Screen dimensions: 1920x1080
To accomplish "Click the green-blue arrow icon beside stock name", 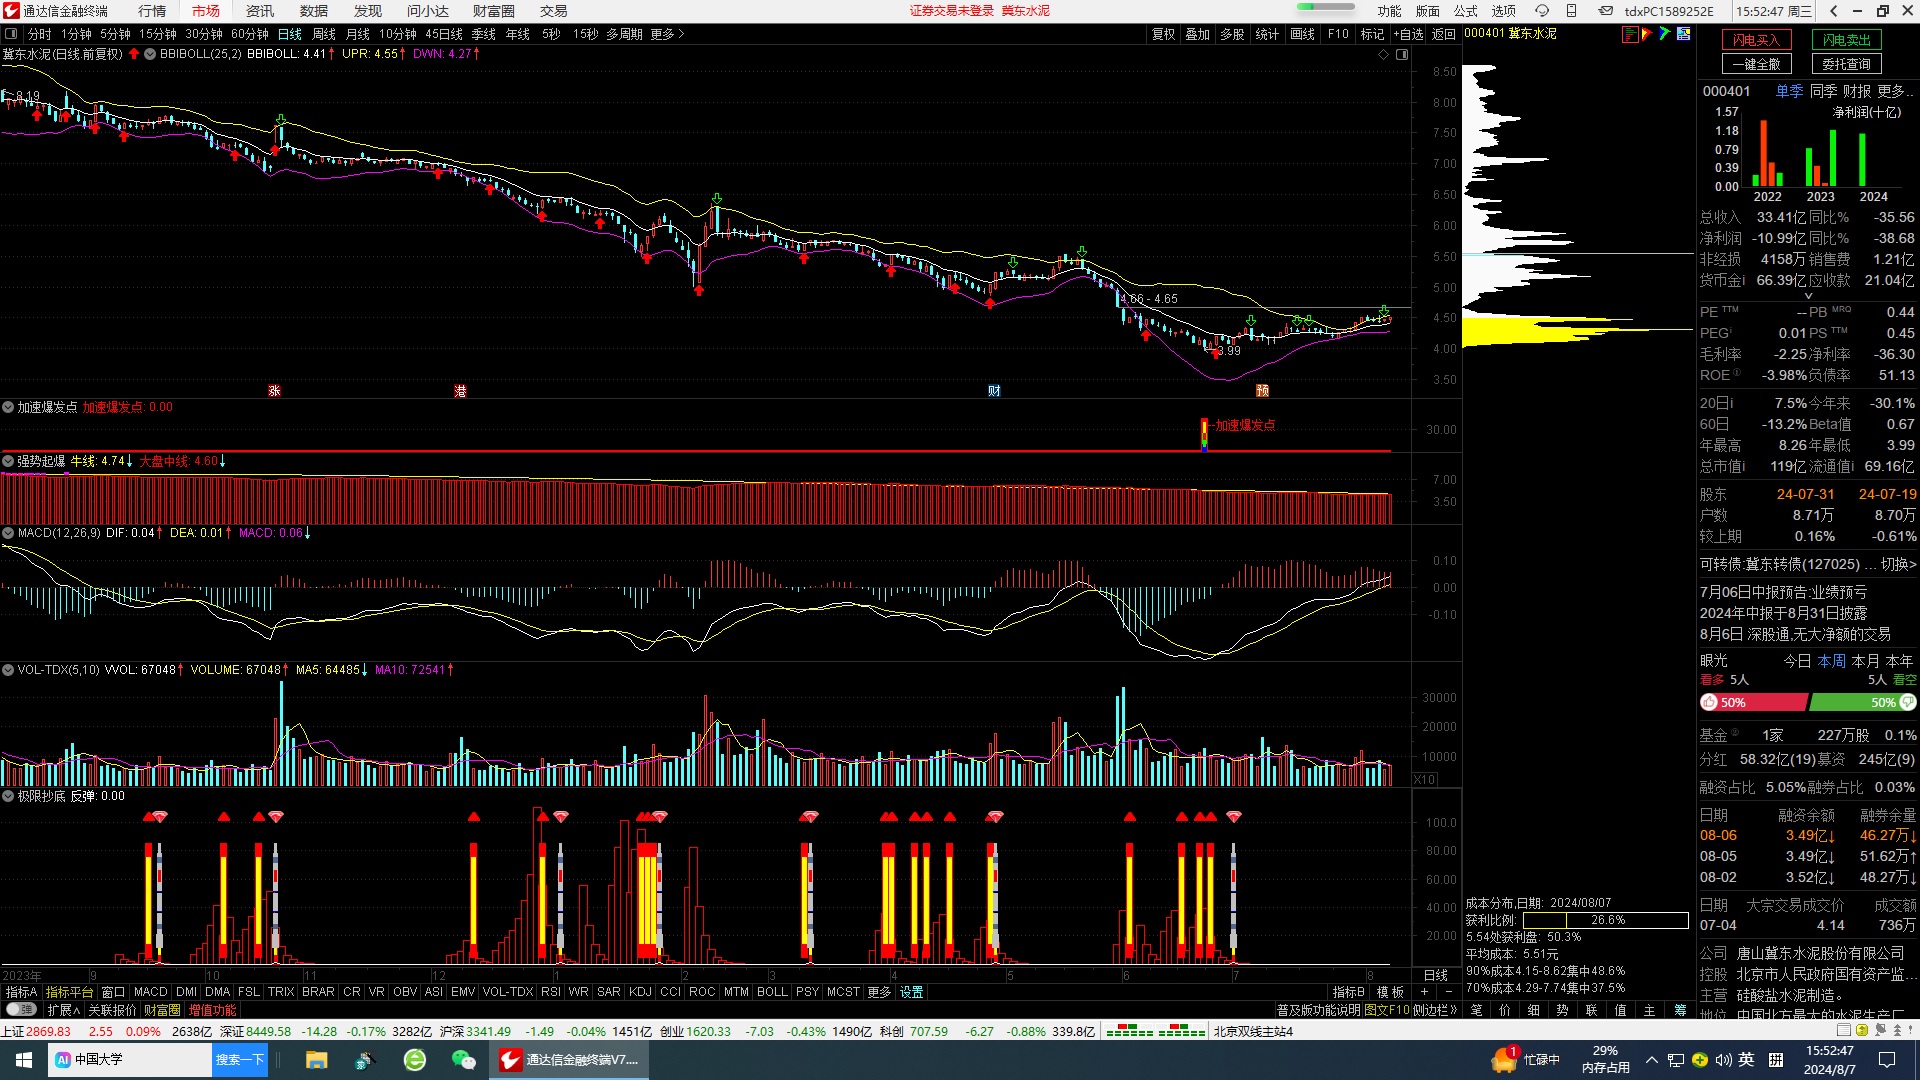I will click(x=1665, y=34).
